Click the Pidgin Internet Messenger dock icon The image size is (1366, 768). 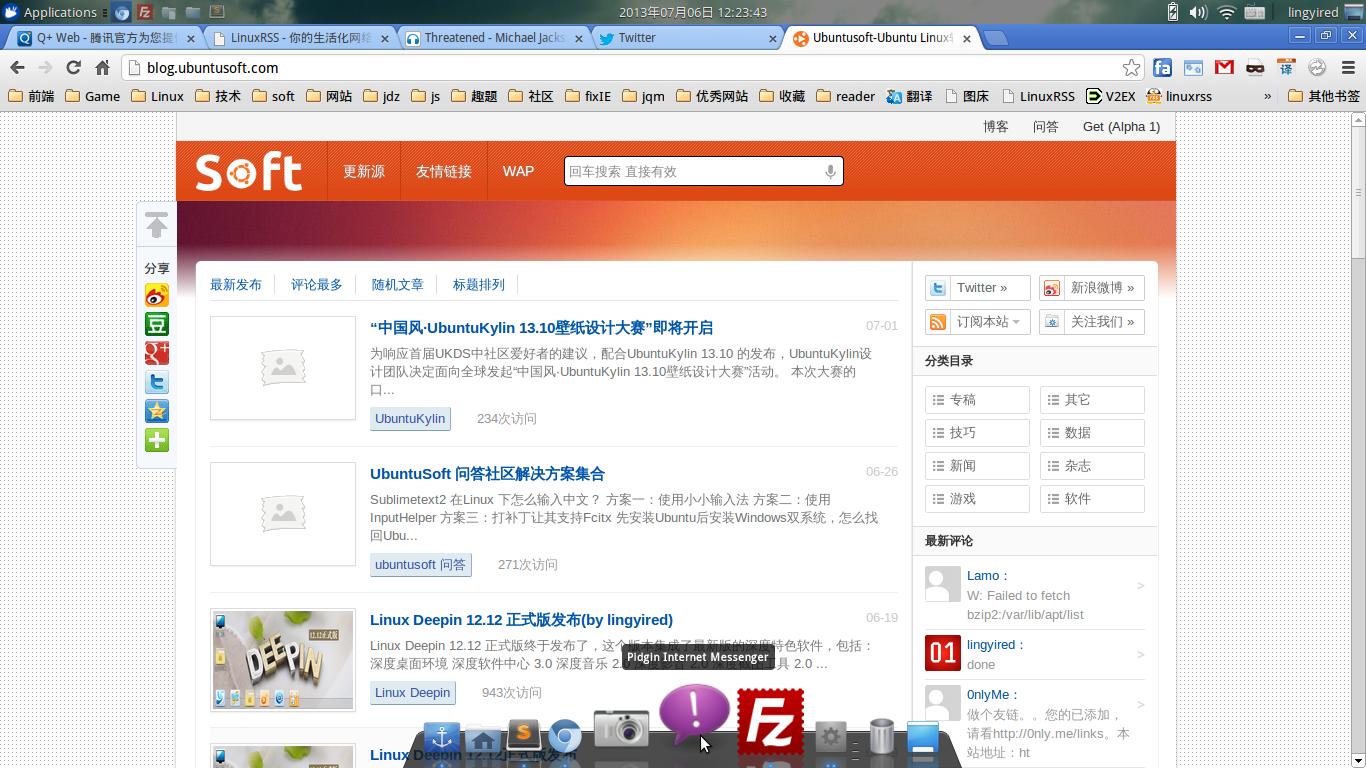pyautogui.click(x=694, y=716)
